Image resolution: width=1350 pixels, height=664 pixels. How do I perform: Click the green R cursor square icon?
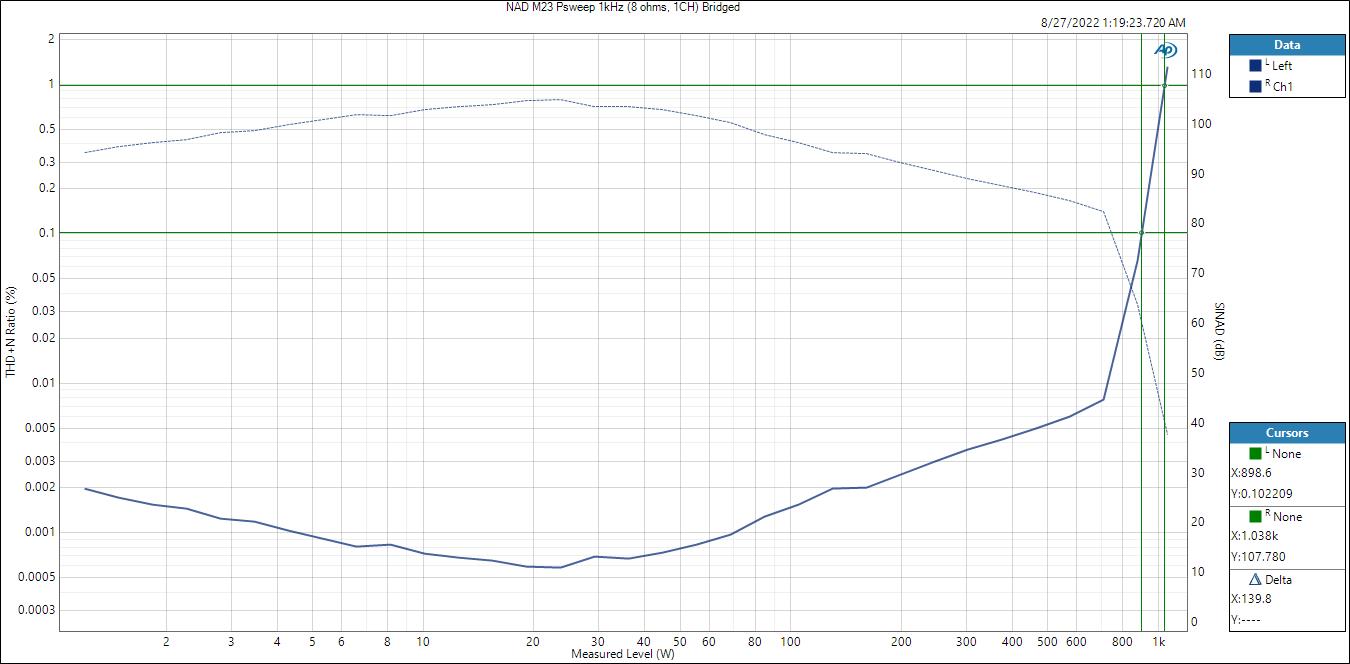(1256, 517)
